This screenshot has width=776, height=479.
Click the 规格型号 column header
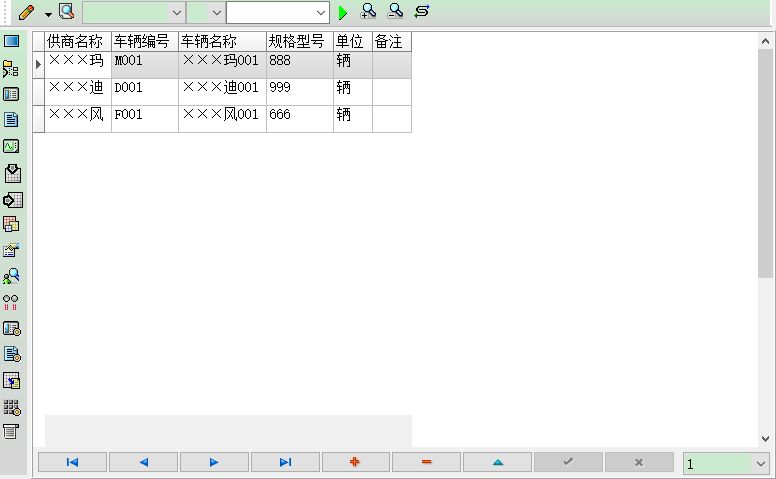pos(300,42)
